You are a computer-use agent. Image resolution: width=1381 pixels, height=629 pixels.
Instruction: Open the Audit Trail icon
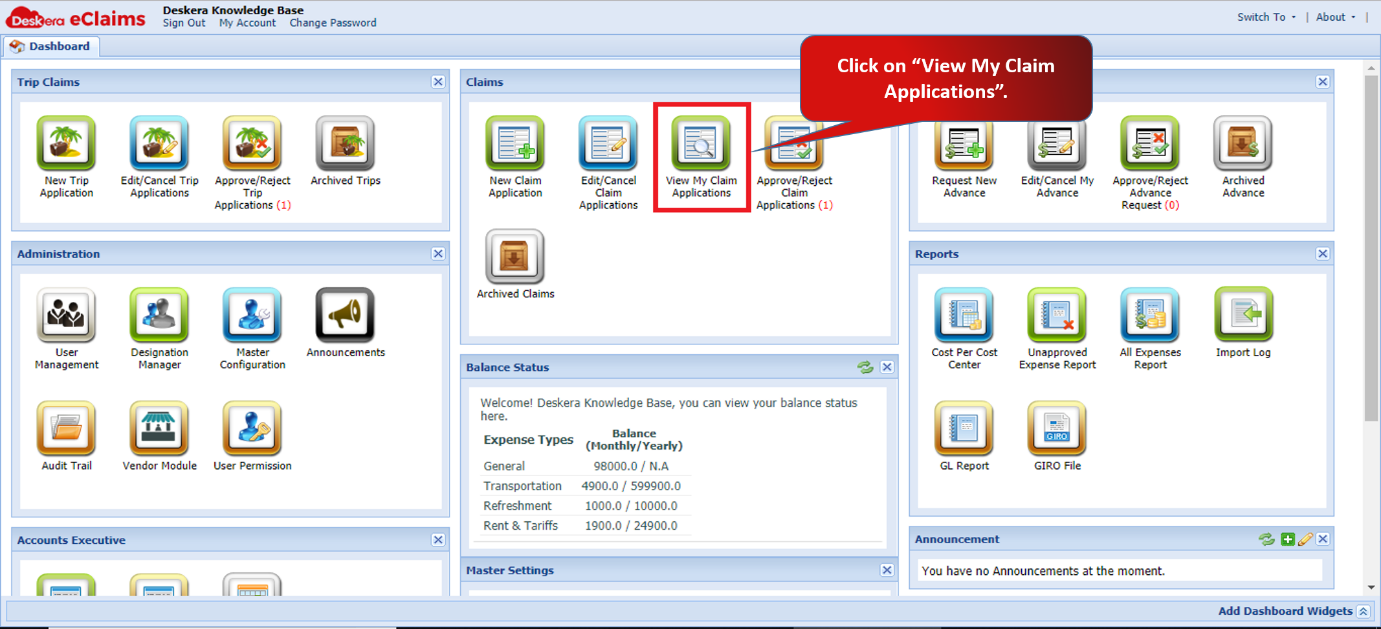tap(67, 429)
